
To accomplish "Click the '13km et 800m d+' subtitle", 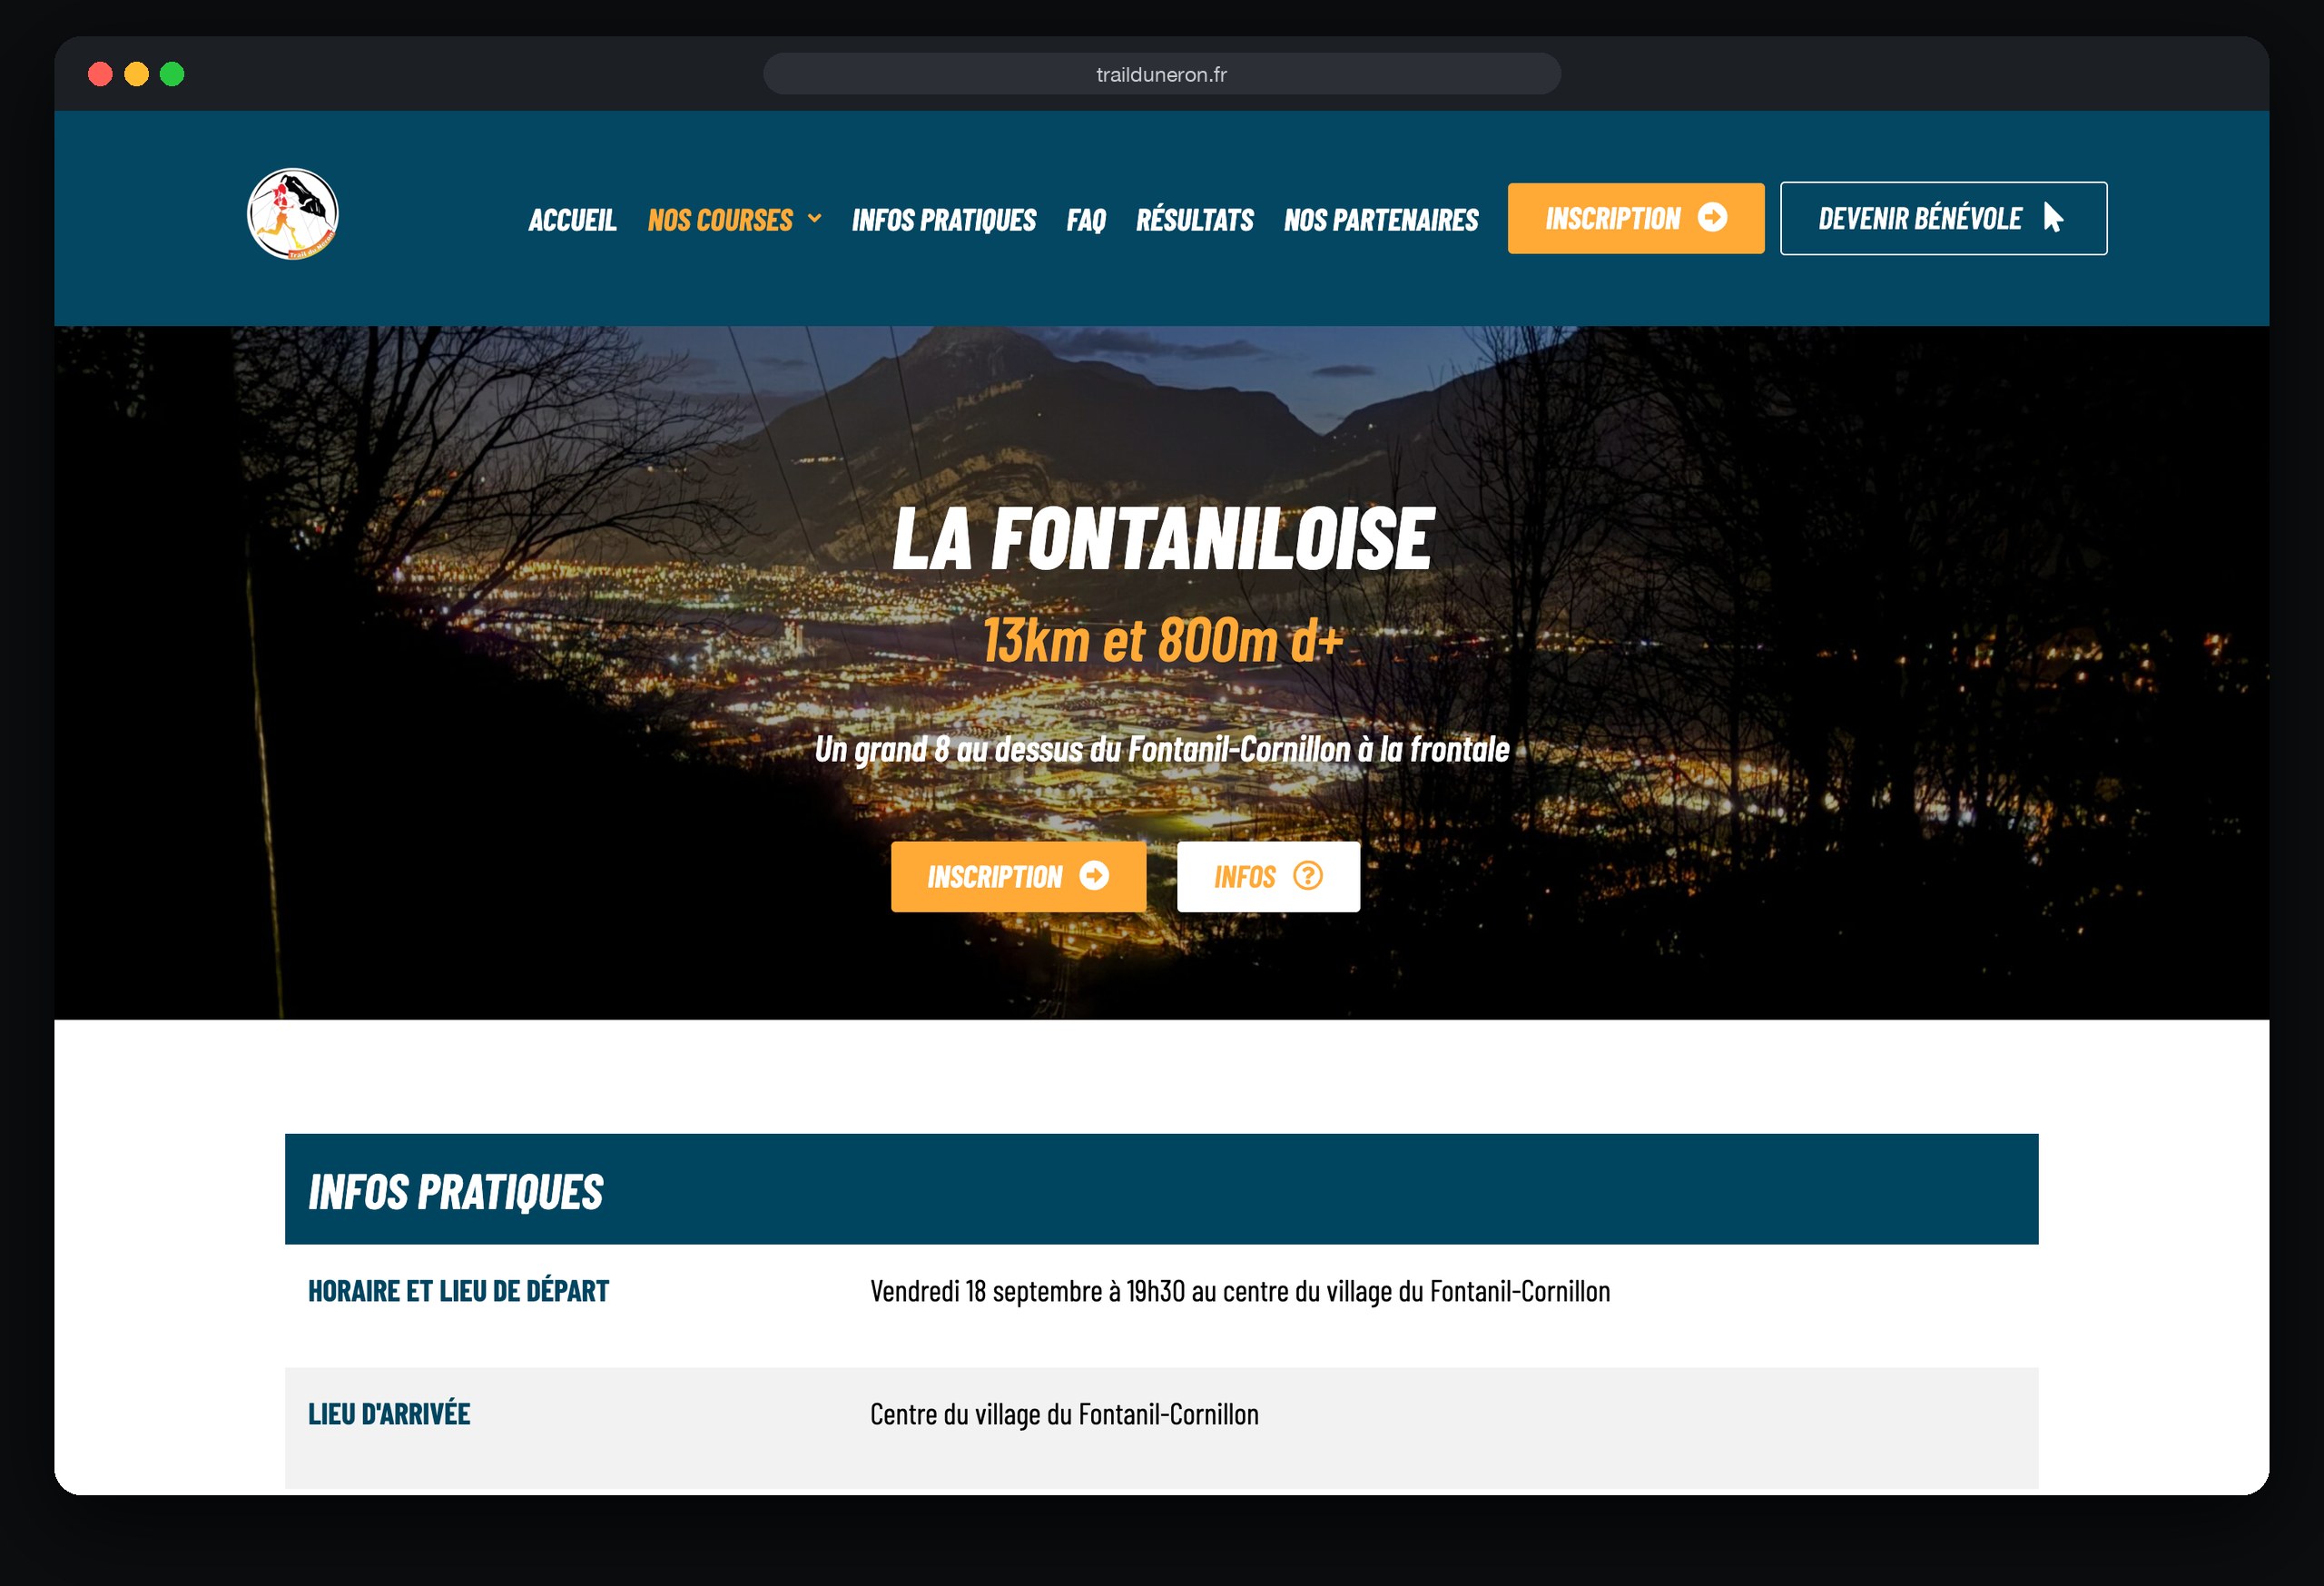I will coord(1162,640).
